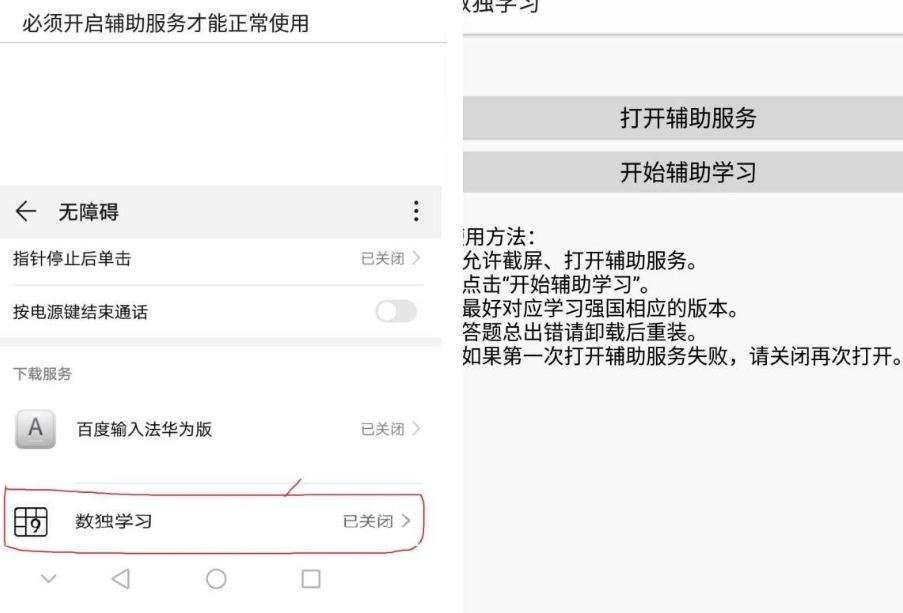This screenshot has width=903, height=613.
Task: Tap the 百度输入法华为版 keyboard icon
Action: [x=35, y=429]
